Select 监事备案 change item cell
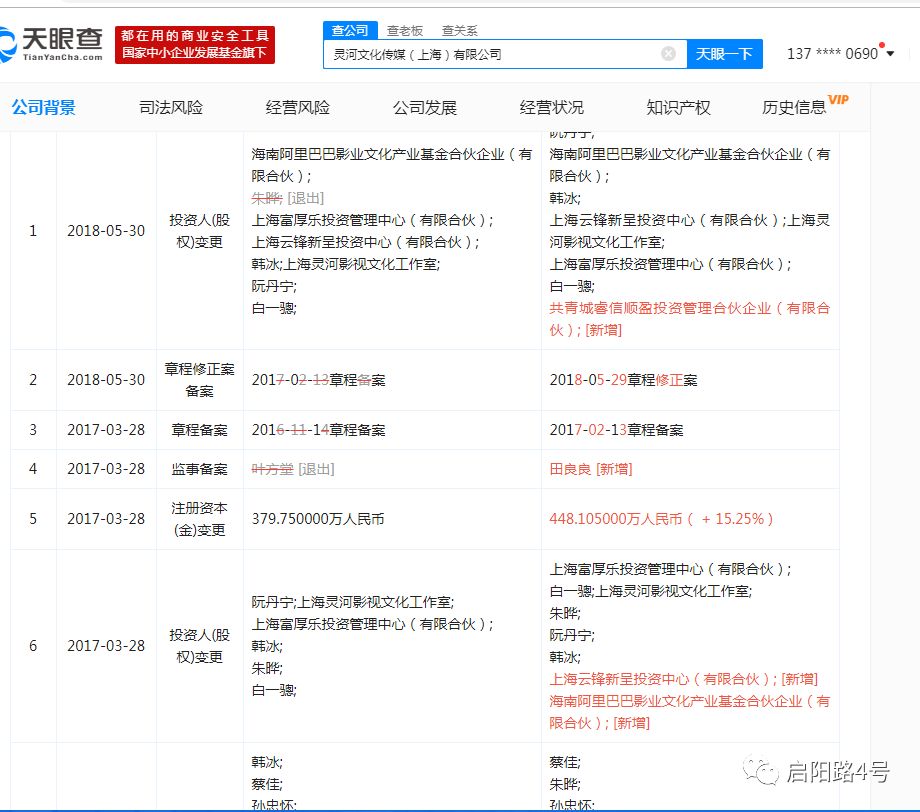This screenshot has height=812, width=920. (x=199, y=469)
